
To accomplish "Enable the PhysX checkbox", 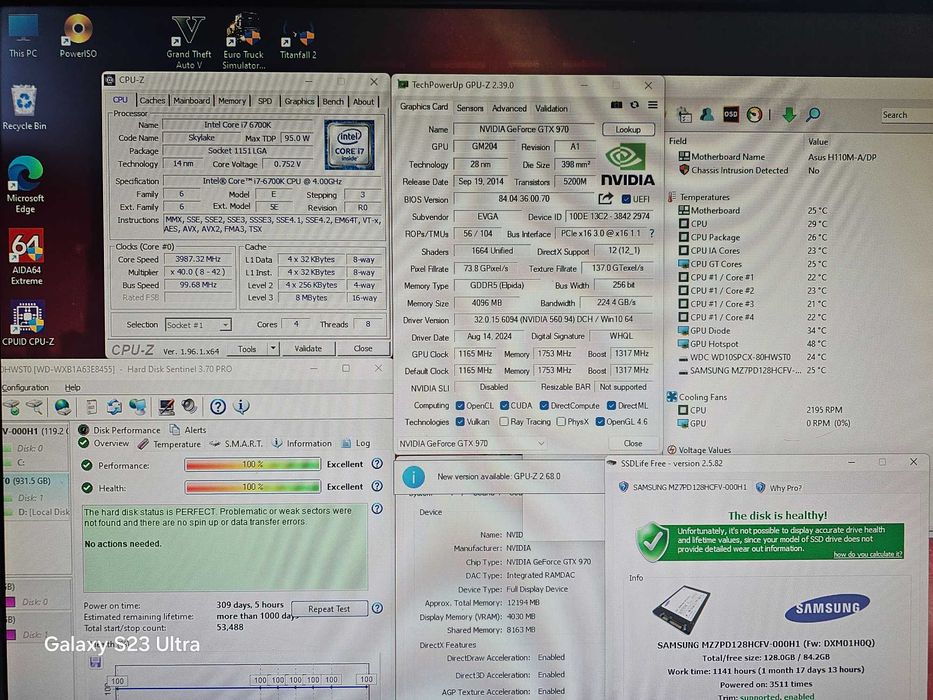I will tap(561, 422).
